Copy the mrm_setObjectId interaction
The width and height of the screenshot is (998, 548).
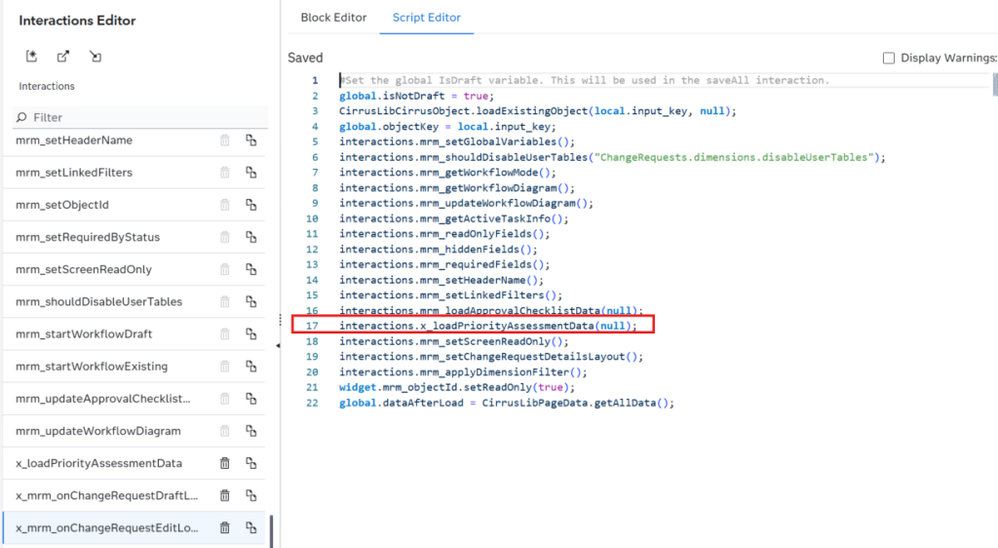[x=251, y=205]
